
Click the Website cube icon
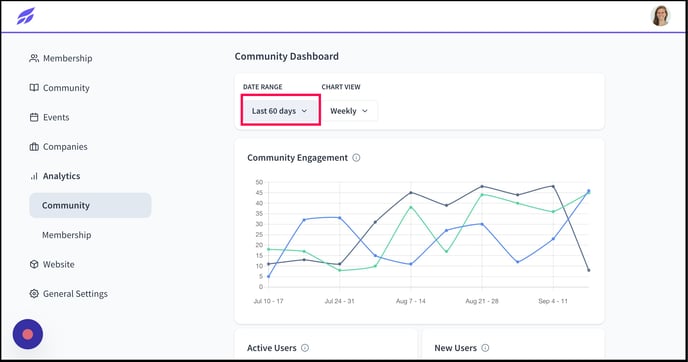pos(34,264)
